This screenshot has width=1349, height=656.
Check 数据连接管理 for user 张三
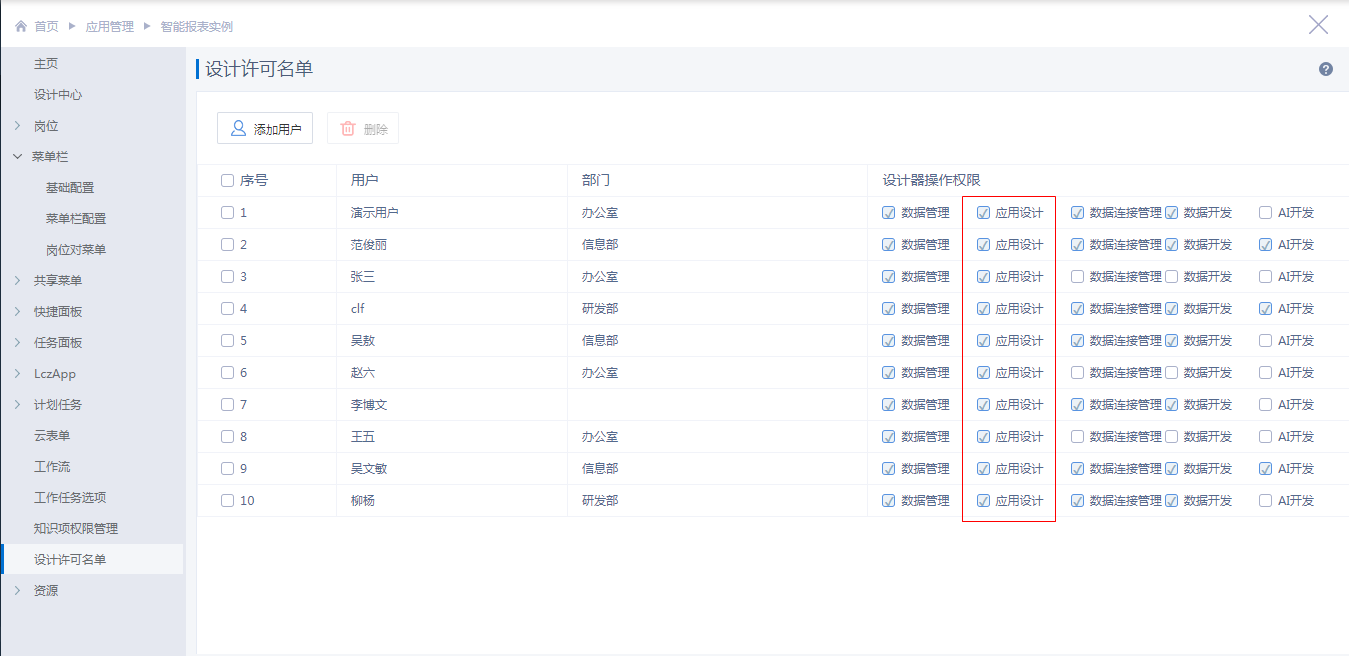(1077, 277)
